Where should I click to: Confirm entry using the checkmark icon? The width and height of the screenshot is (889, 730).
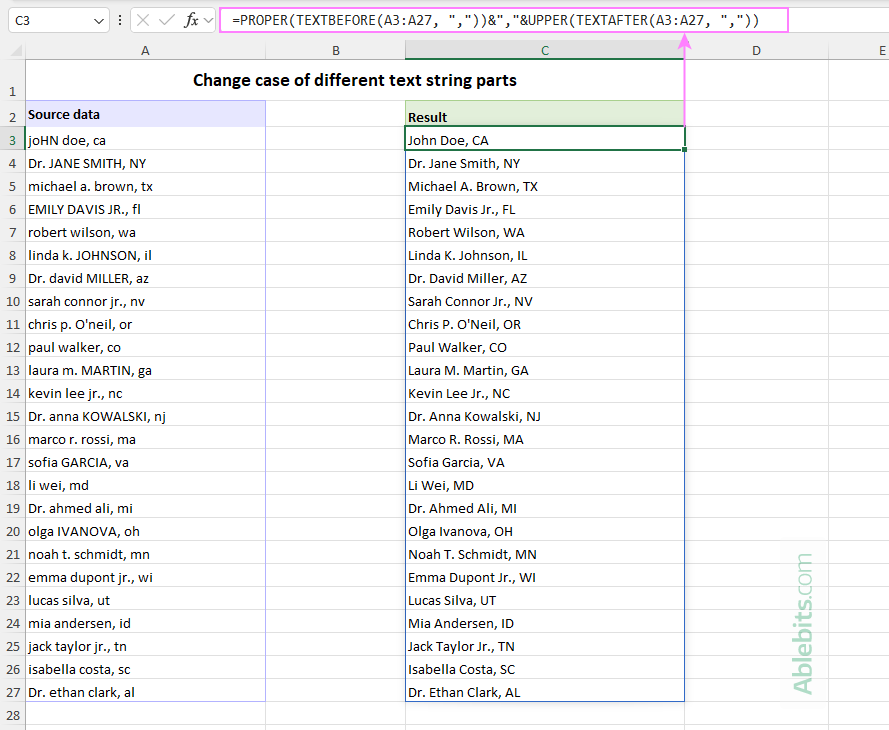coord(165,20)
